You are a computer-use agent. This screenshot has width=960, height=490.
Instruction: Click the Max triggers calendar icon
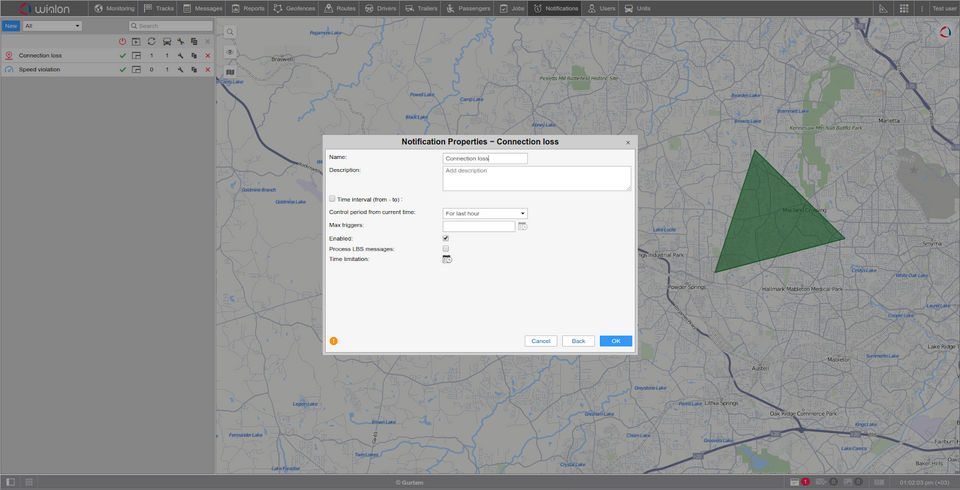[522, 227]
